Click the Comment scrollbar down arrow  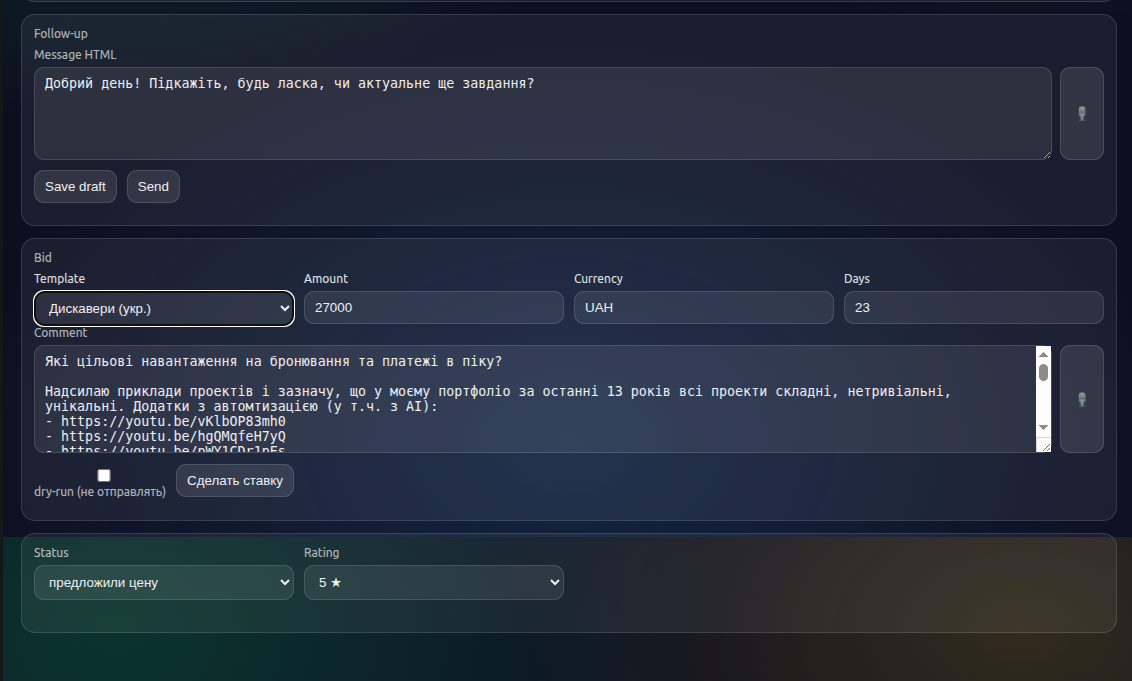[x=1043, y=427]
